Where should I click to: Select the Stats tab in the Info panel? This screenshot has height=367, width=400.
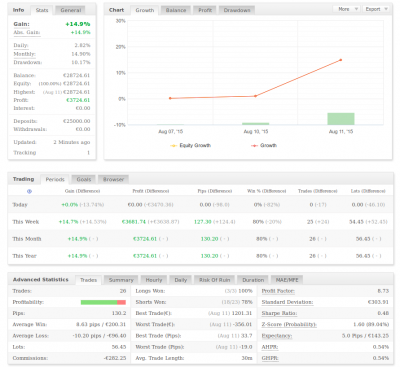[x=42, y=10]
